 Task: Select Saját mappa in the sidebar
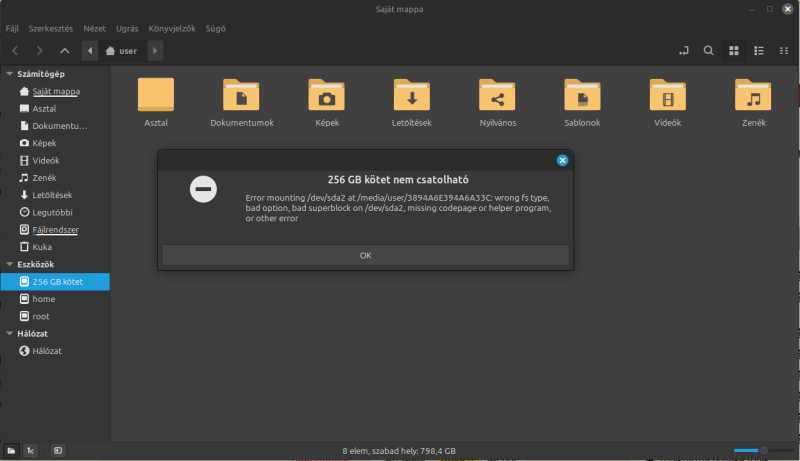pos(55,91)
